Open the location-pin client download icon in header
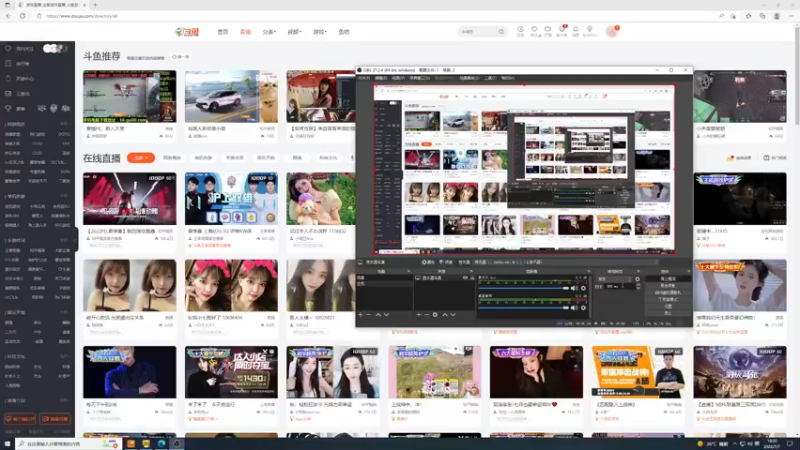Viewport: 800px width, 450px height. pyautogui.click(x=590, y=30)
